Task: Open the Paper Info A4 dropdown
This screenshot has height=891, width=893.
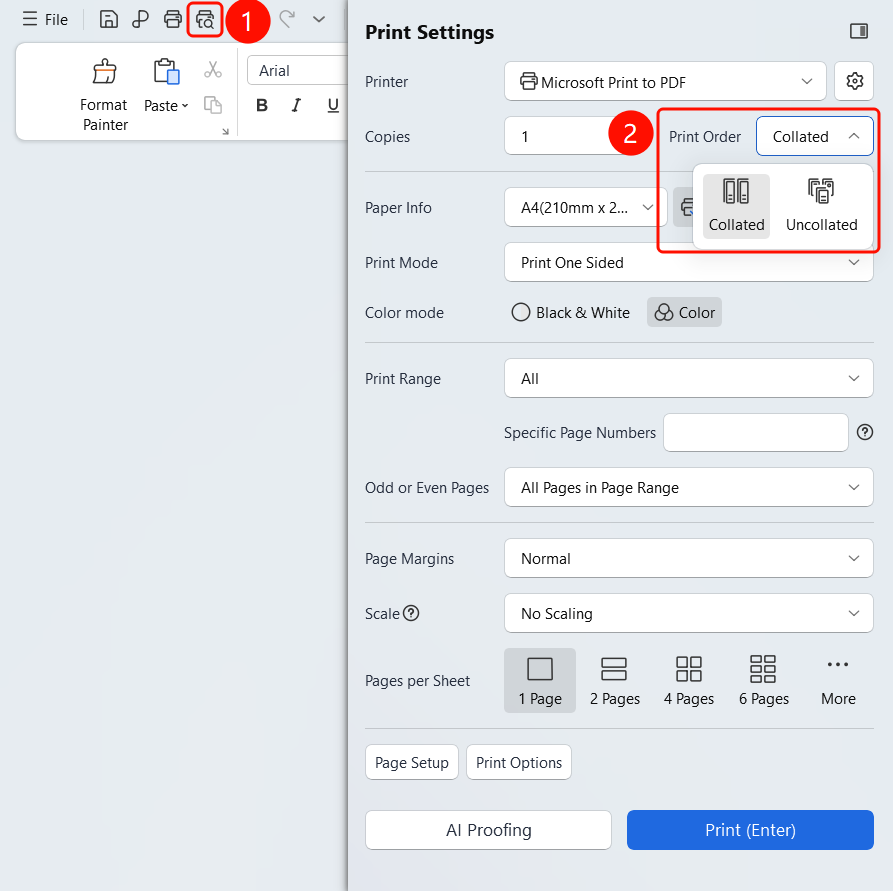Action: point(585,207)
